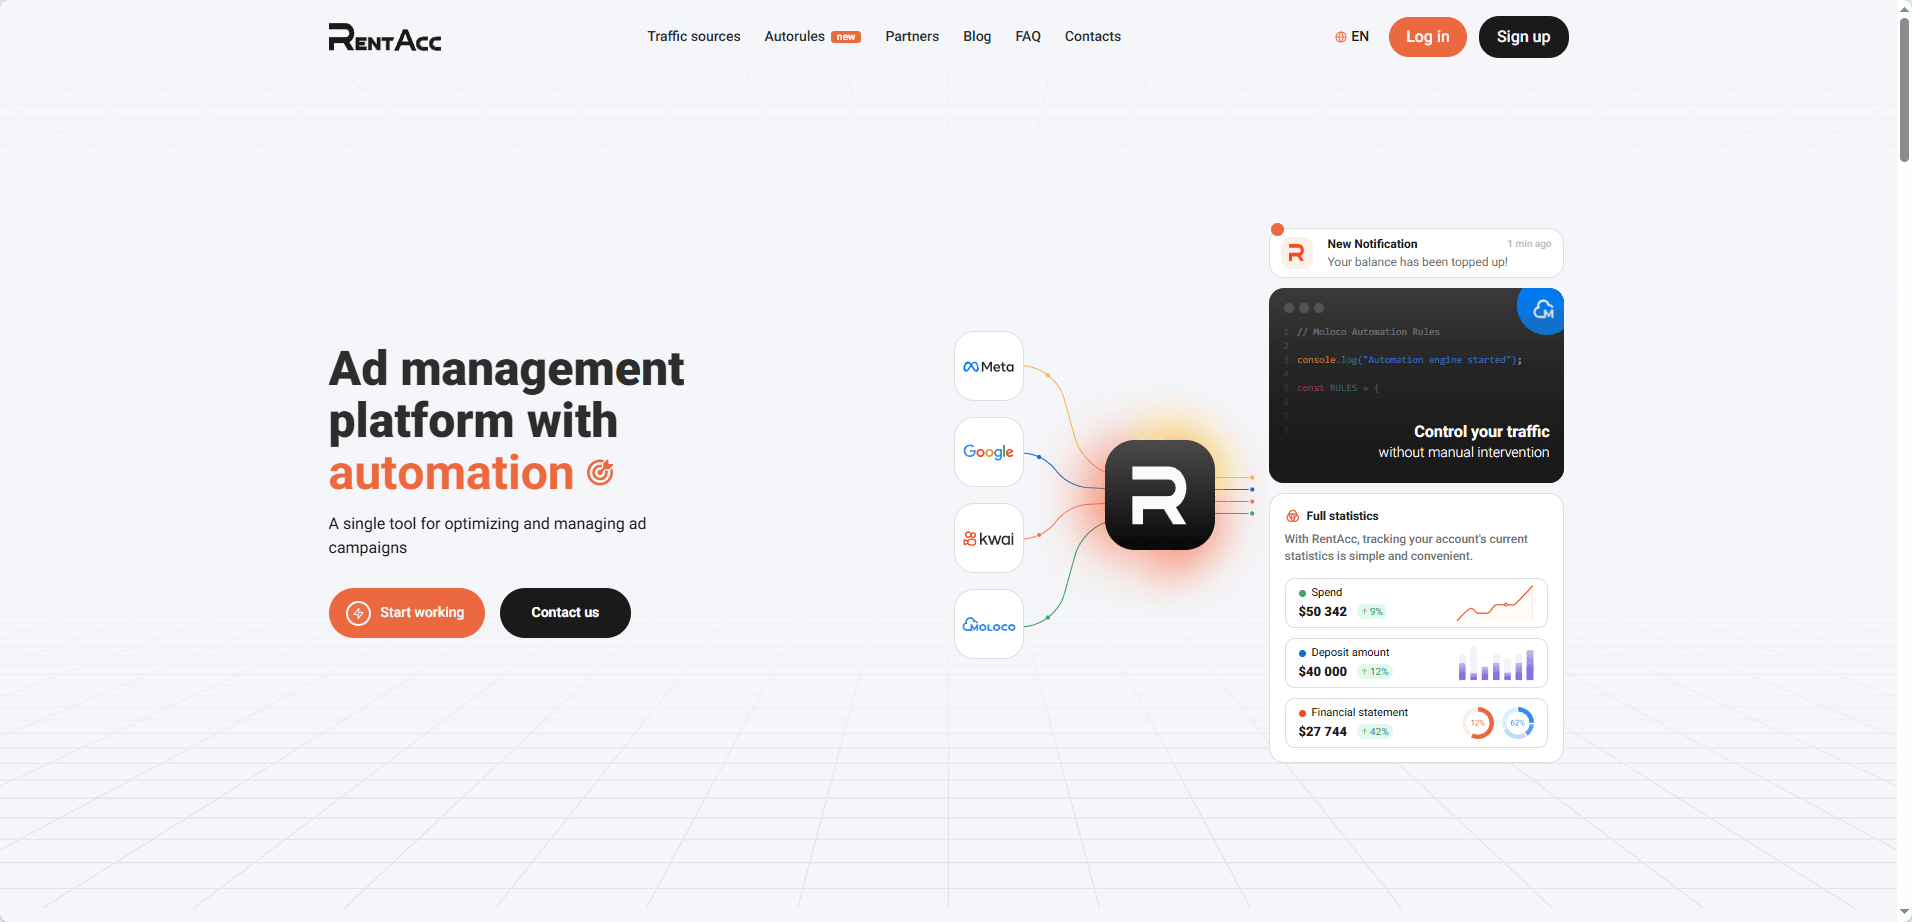Click the 9% growth badge

coord(1372,612)
